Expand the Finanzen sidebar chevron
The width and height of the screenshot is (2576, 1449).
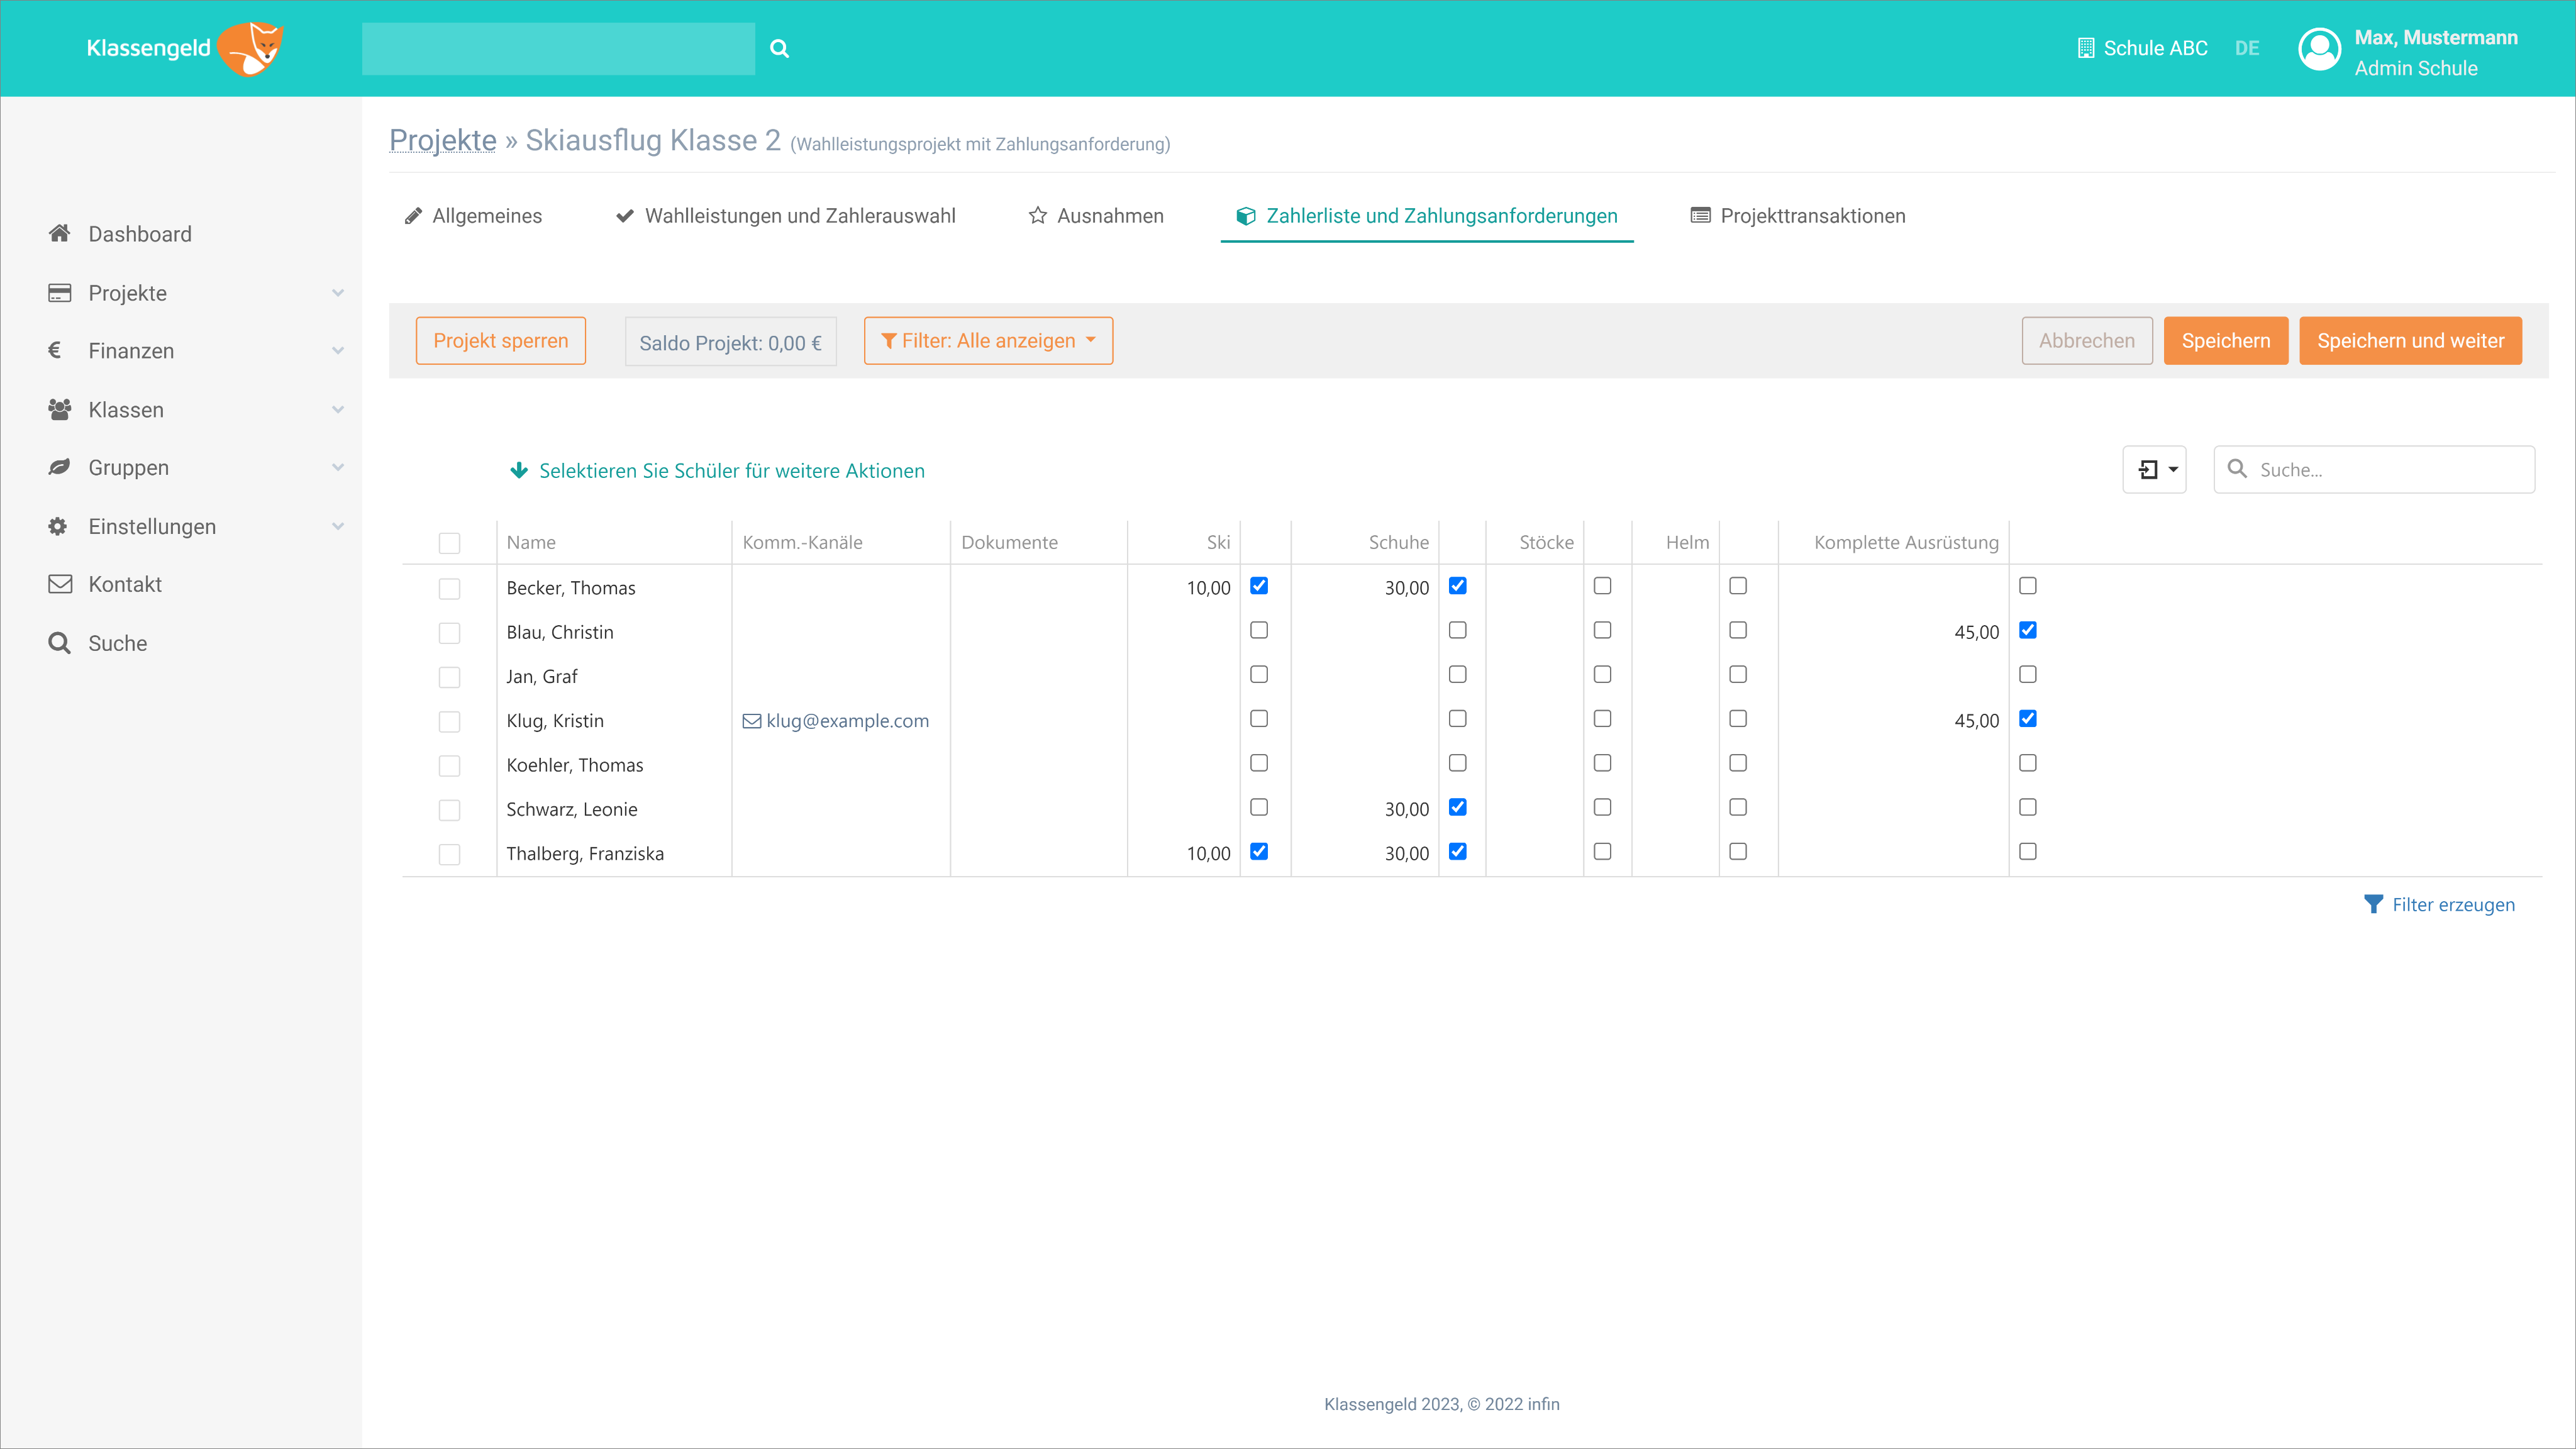click(338, 351)
